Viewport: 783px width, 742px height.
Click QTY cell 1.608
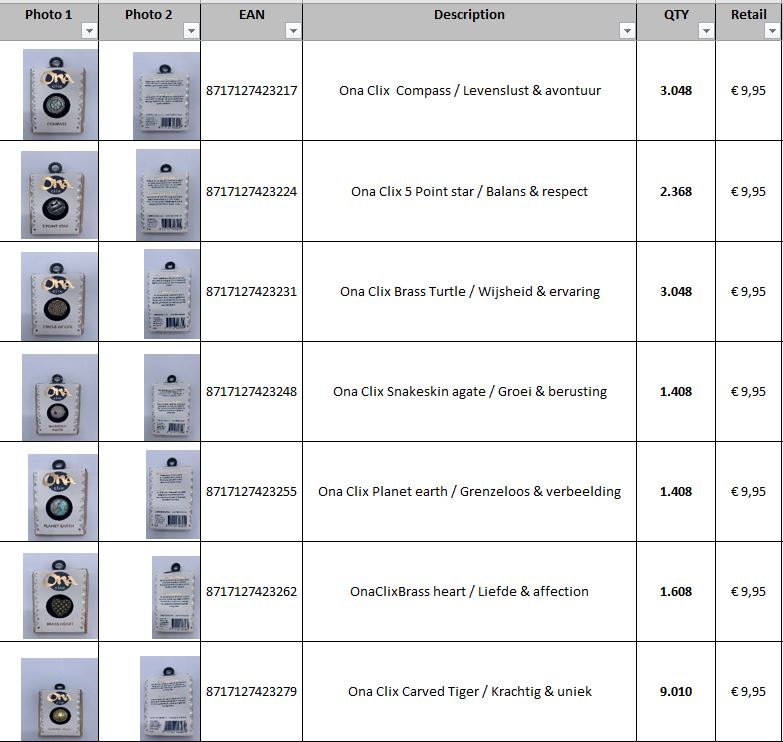coord(676,591)
